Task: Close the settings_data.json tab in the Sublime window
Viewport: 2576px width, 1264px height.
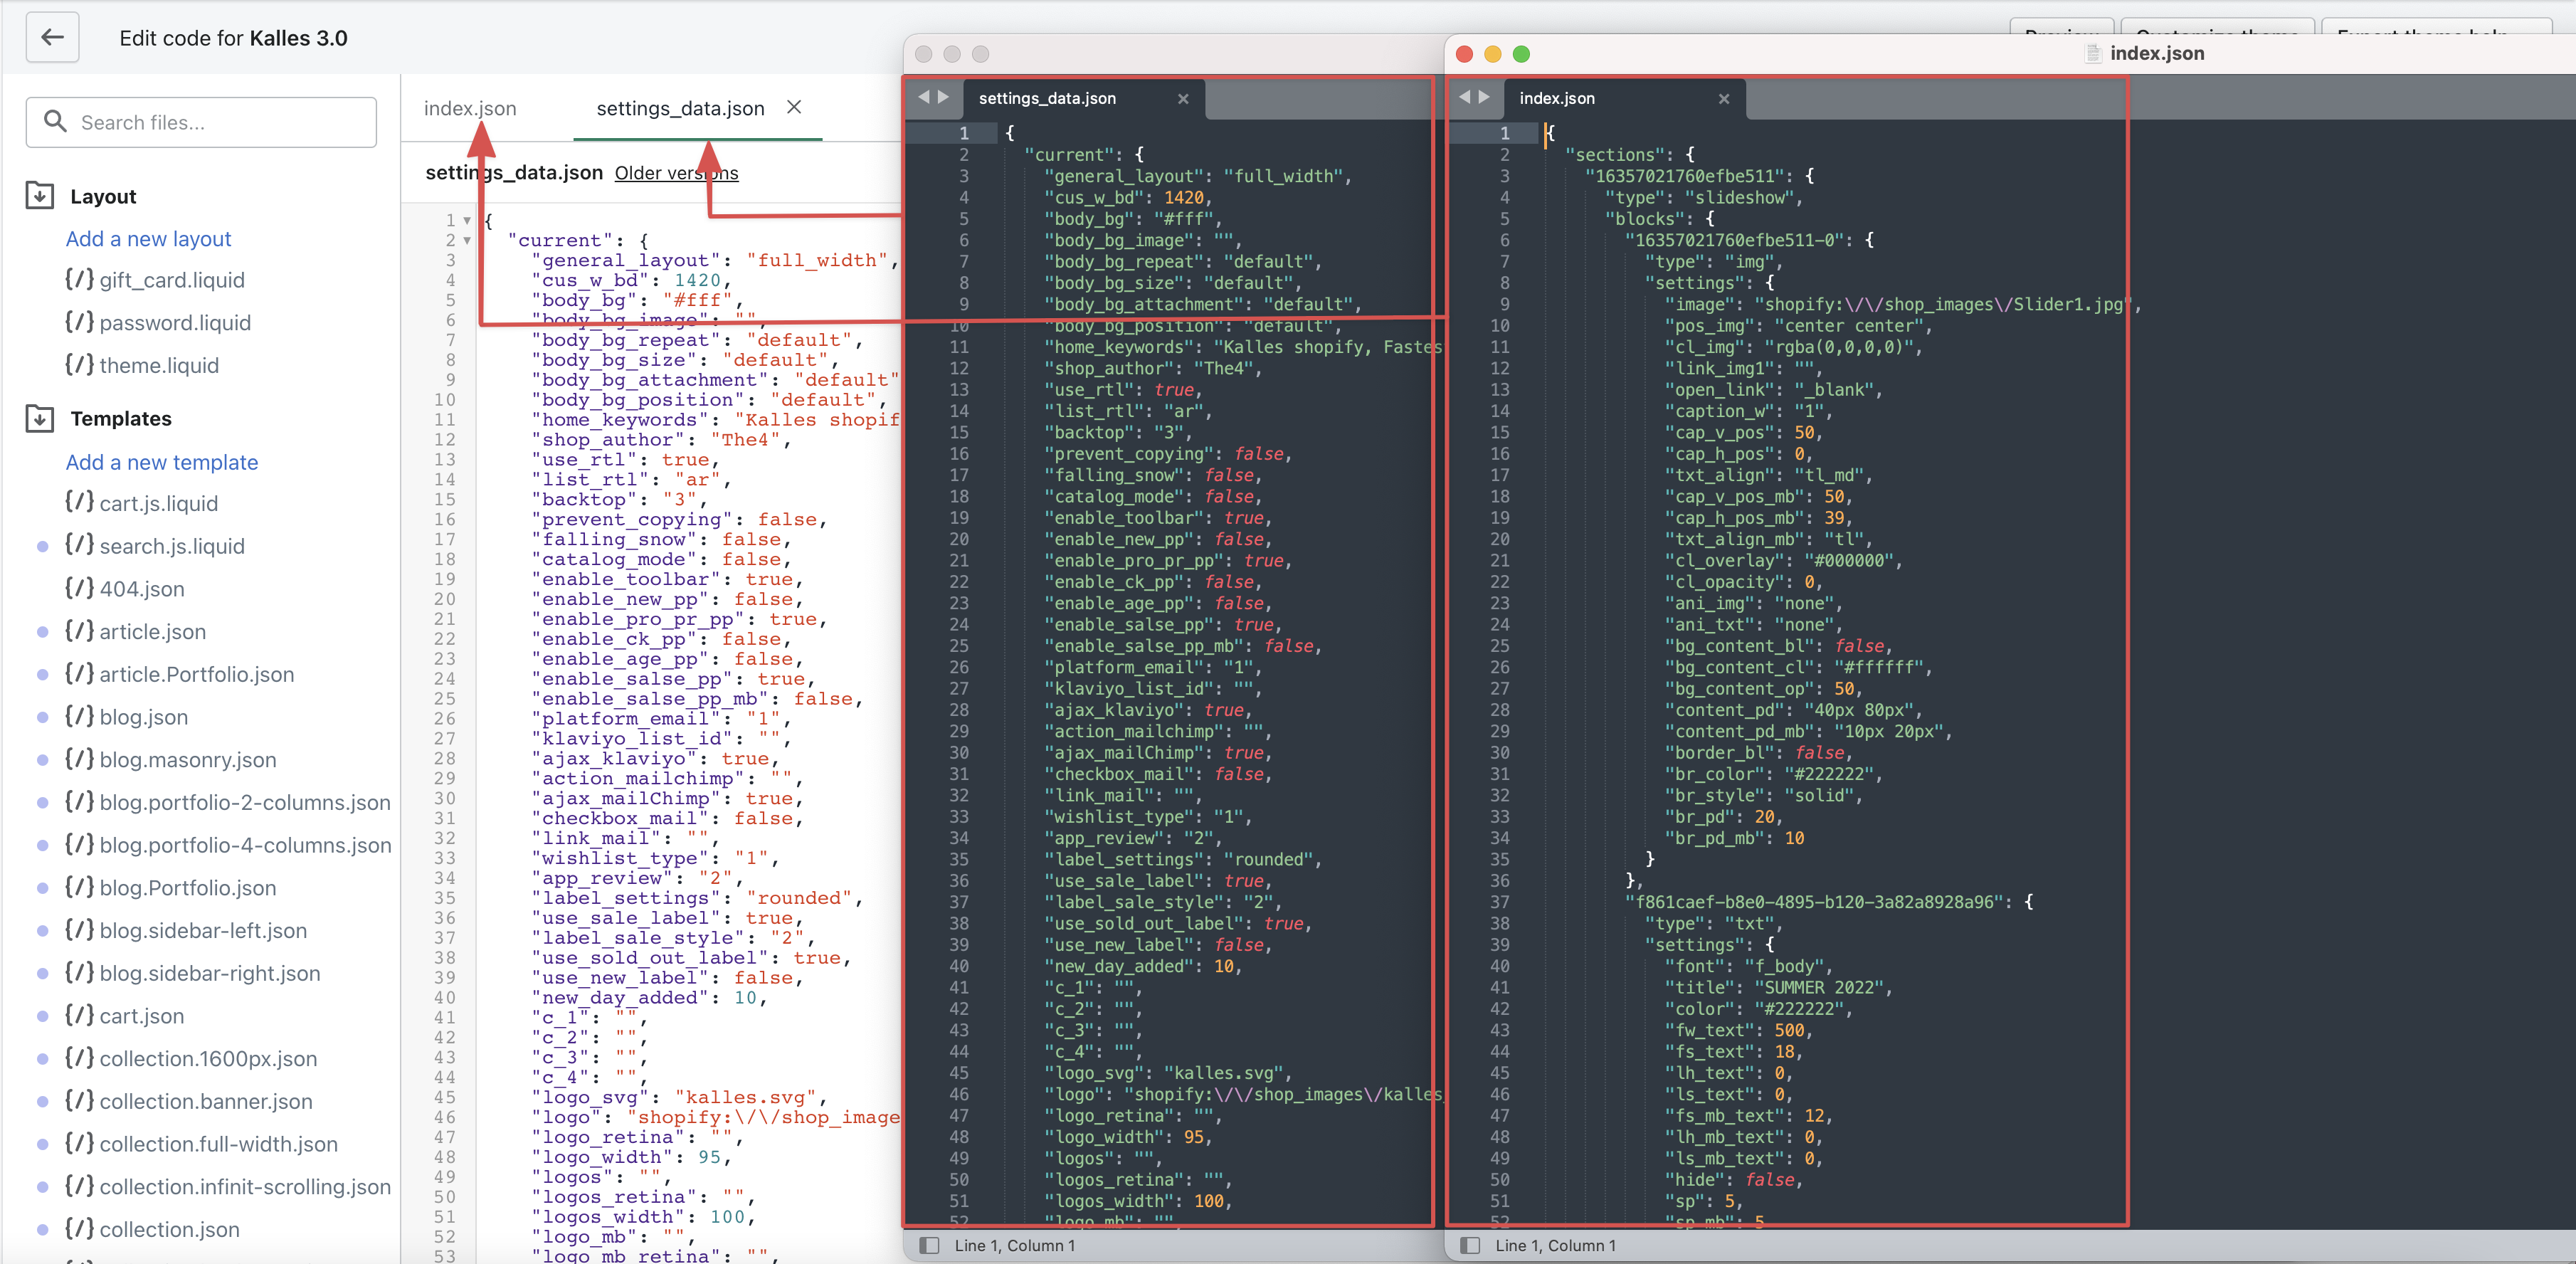Action: [1183, 98]
